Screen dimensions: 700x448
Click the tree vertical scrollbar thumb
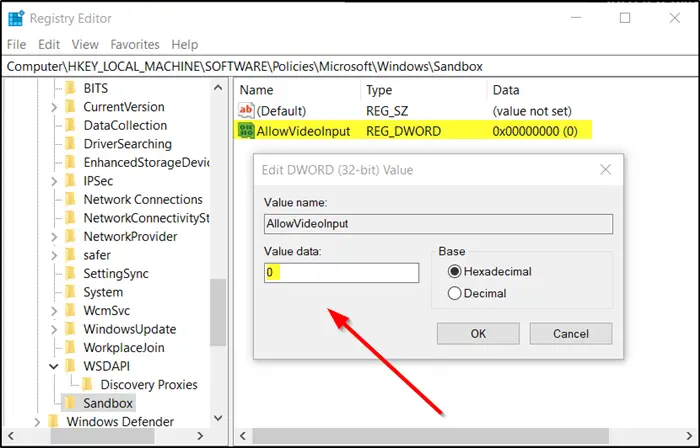[x=218, y=312]
